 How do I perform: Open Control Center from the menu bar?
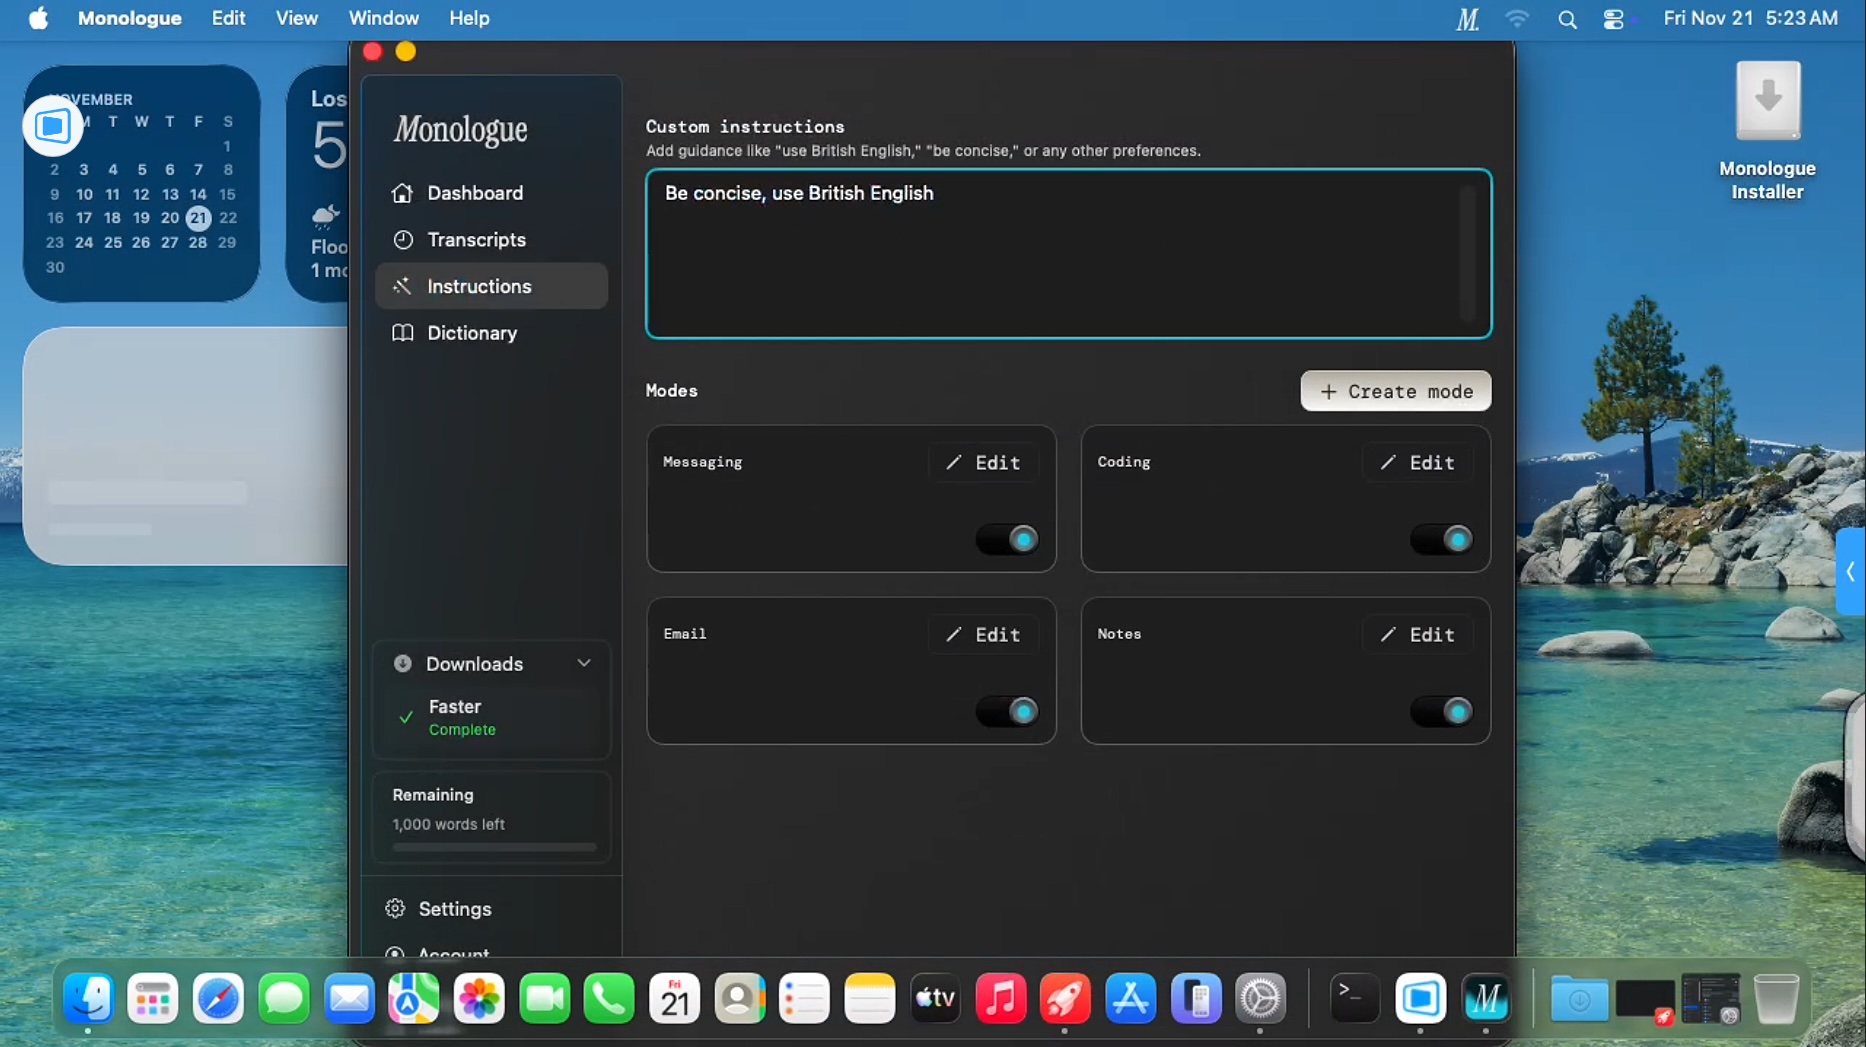[1614, 18]
